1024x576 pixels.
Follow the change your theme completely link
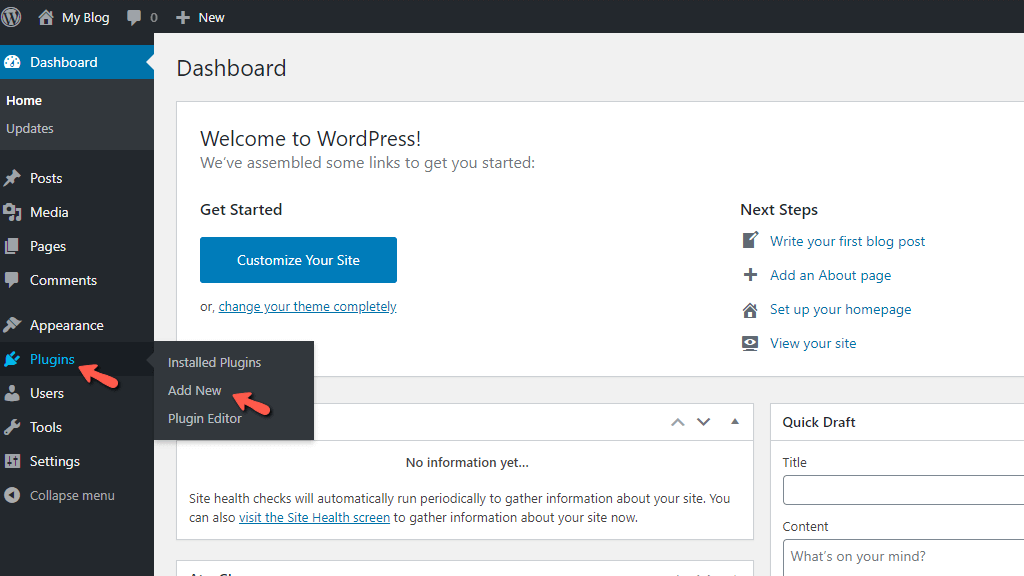coord(307,305)
